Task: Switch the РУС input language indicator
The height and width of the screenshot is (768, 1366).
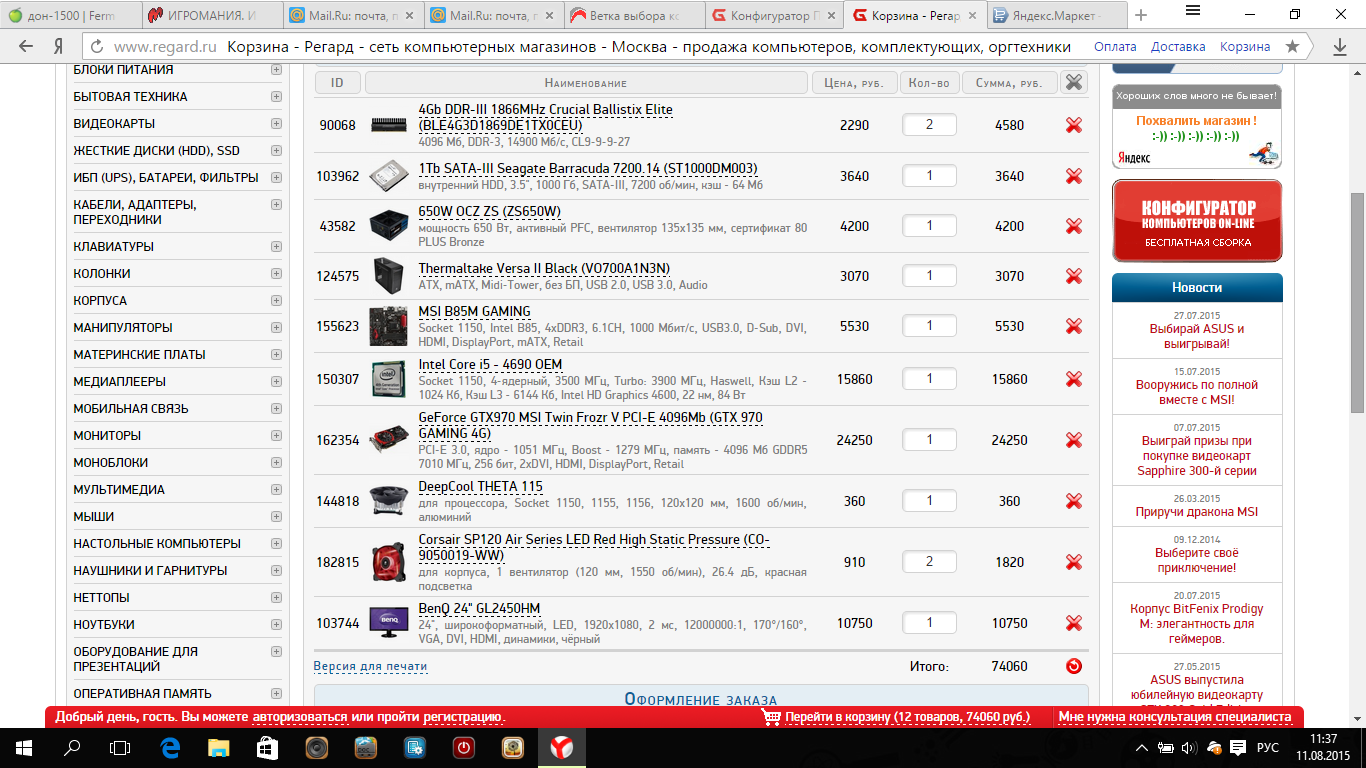Action: coord(1267,748)
